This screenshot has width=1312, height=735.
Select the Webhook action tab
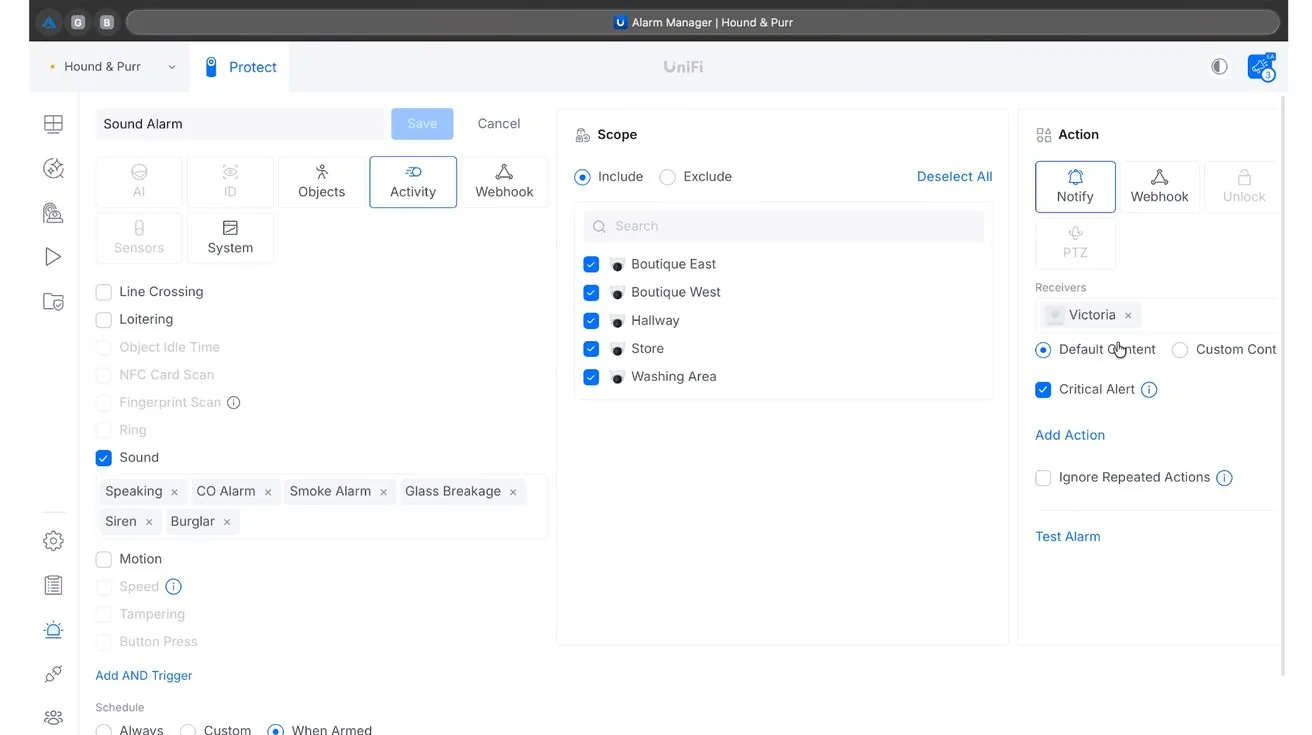coord(1159,187)
